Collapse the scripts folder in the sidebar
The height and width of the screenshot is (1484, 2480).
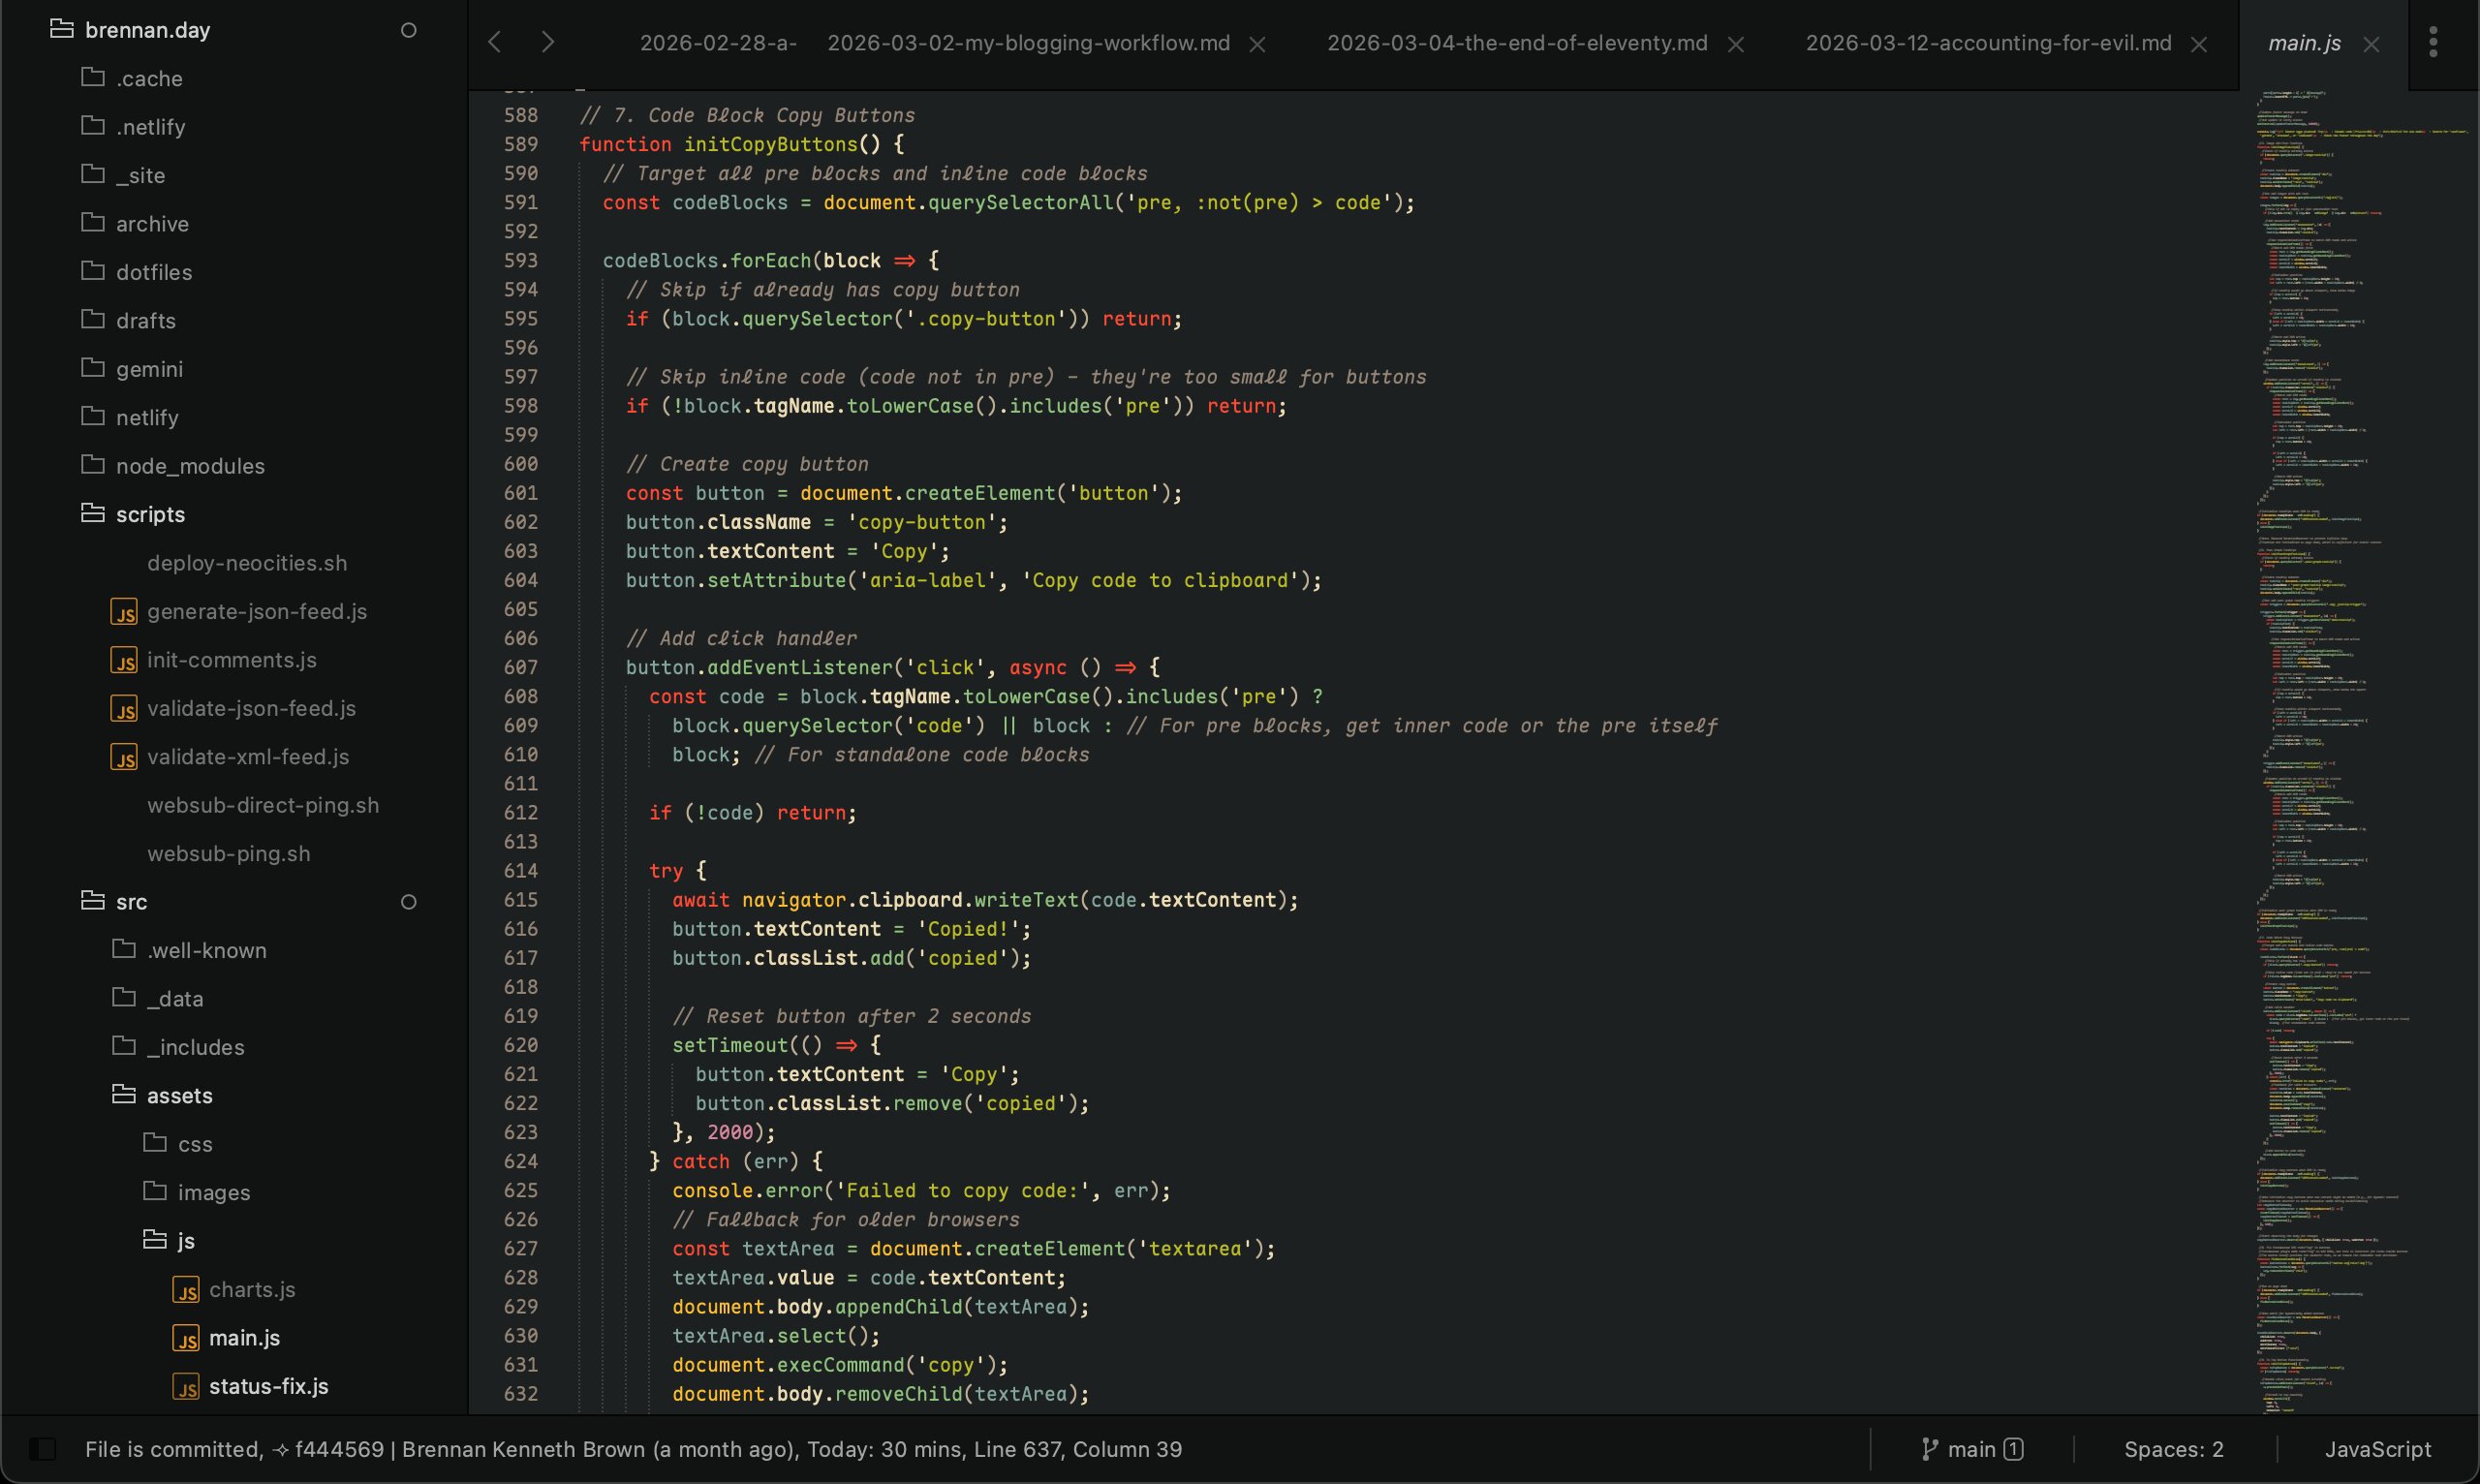click(150, 513)
